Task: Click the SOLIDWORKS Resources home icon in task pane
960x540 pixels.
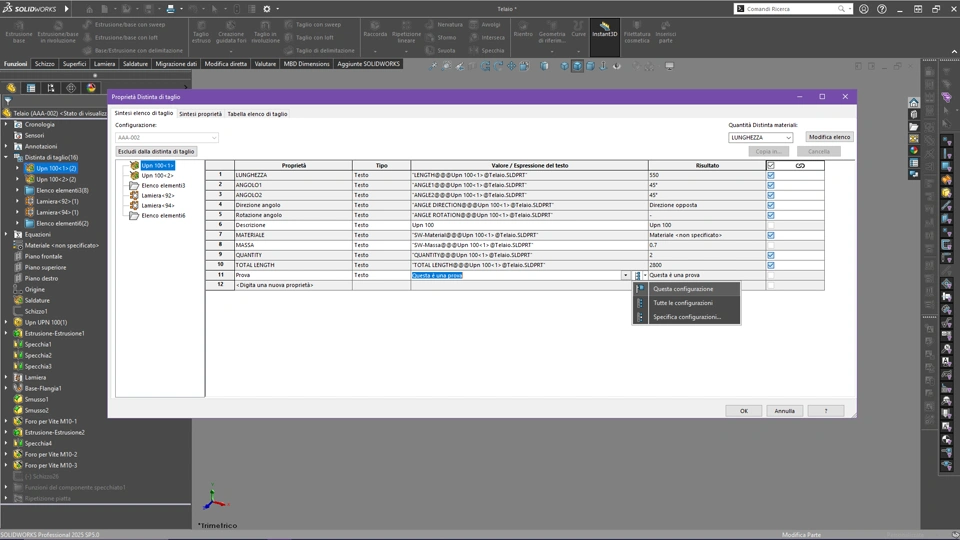Action: (x=914, y=102)
